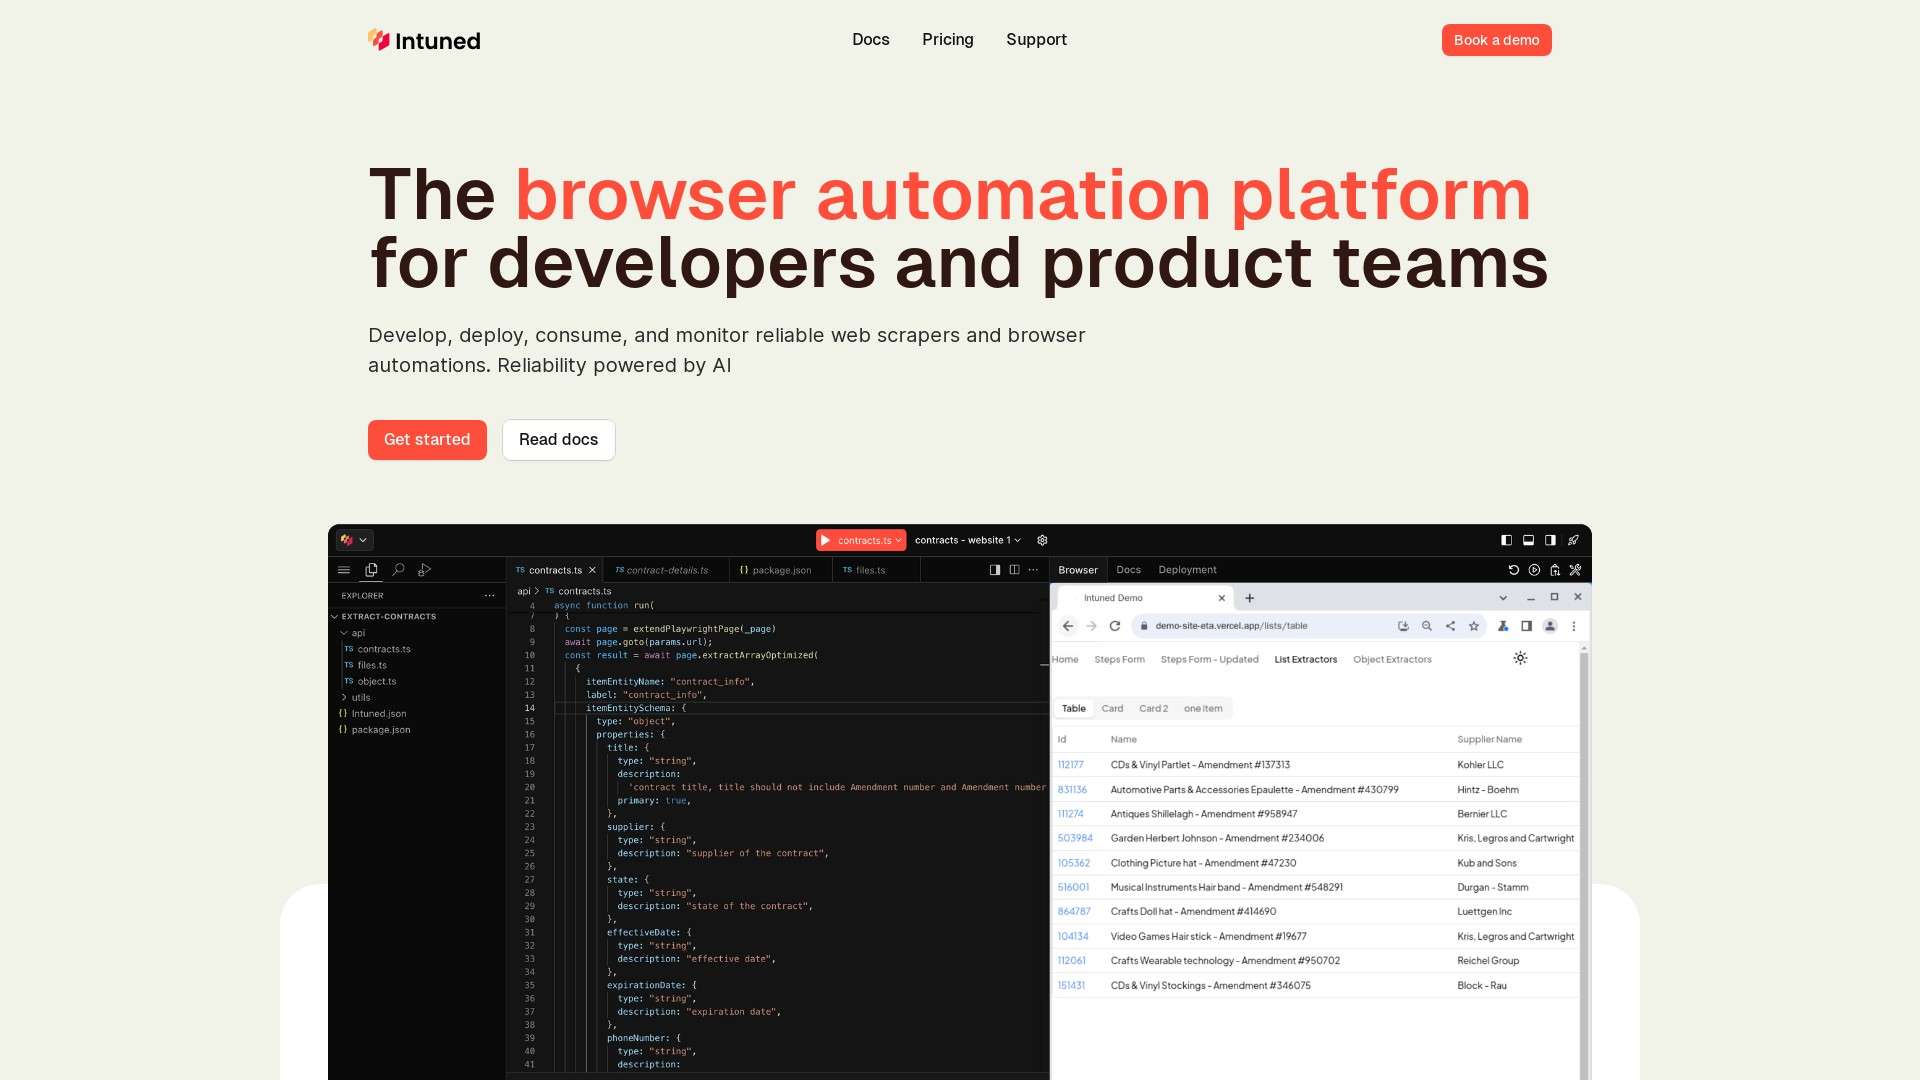Toggle the left sidebar layout icon

pyautogui.click(x=1507, y=540)
